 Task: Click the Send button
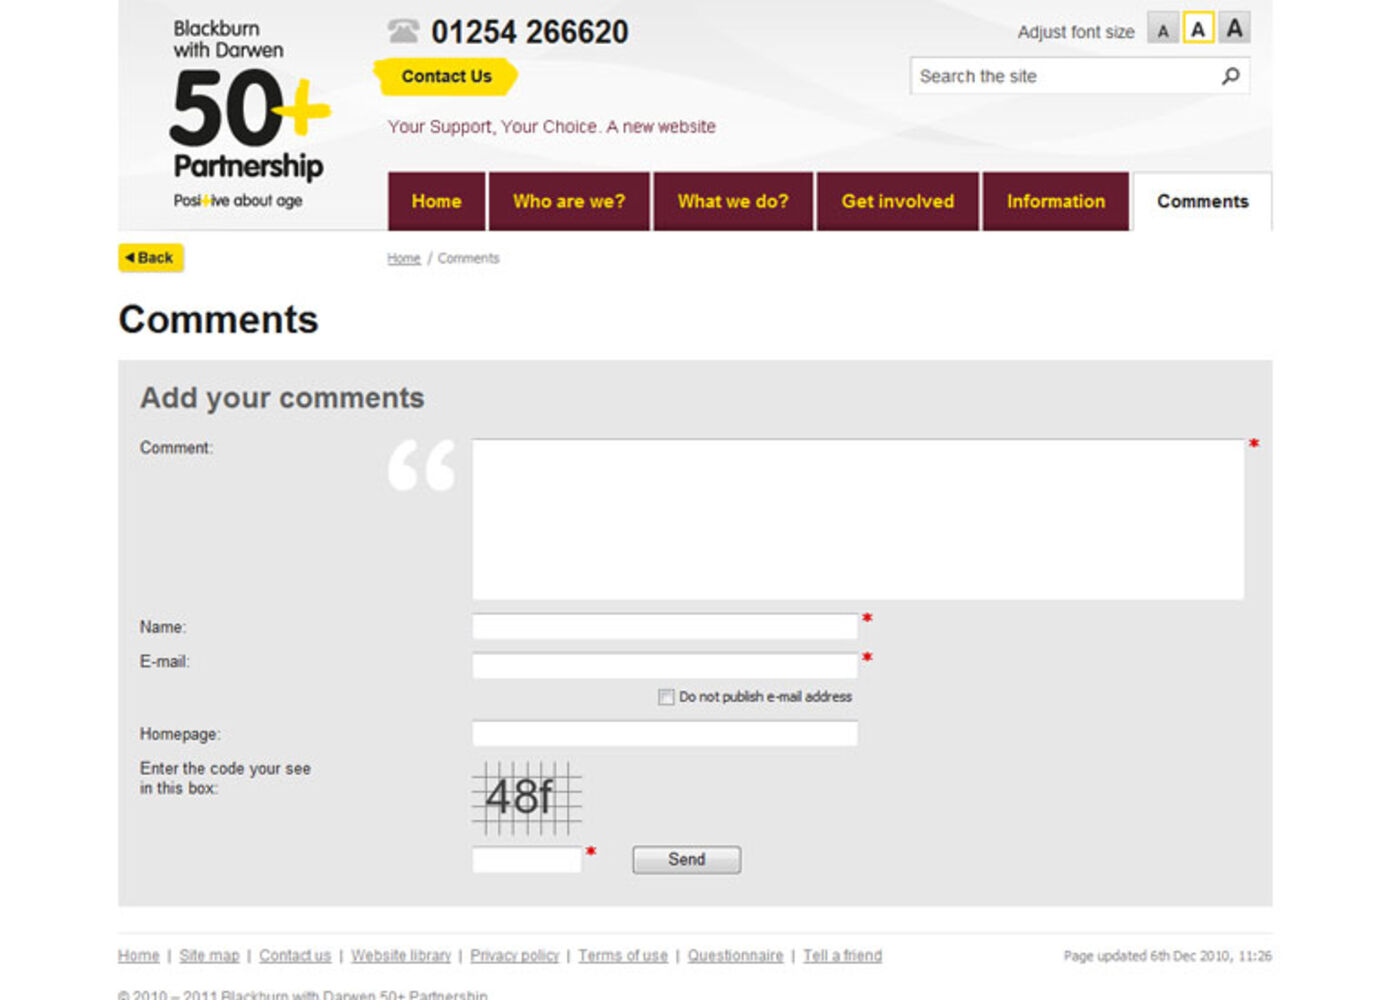click(x=686, y=860)
